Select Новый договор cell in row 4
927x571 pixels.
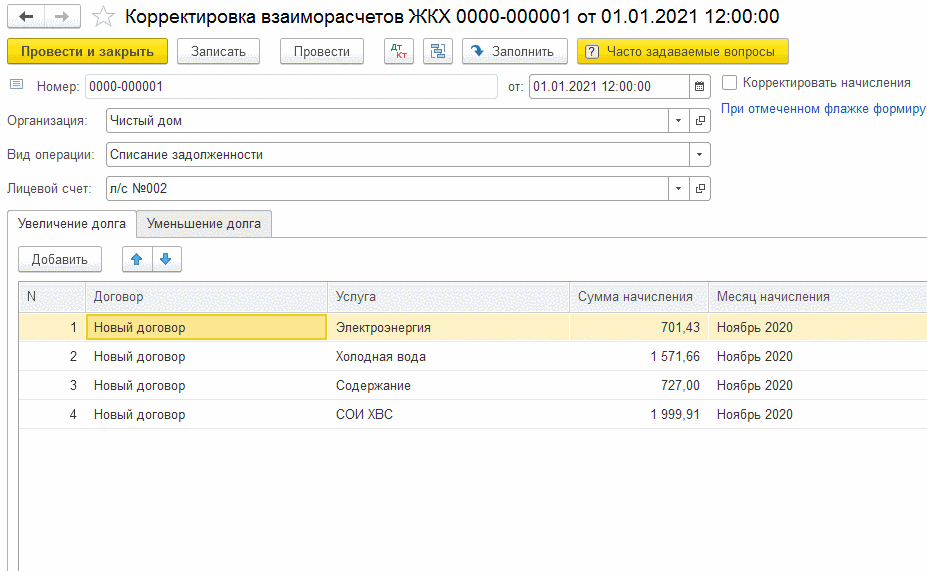(x=207, y=414)
